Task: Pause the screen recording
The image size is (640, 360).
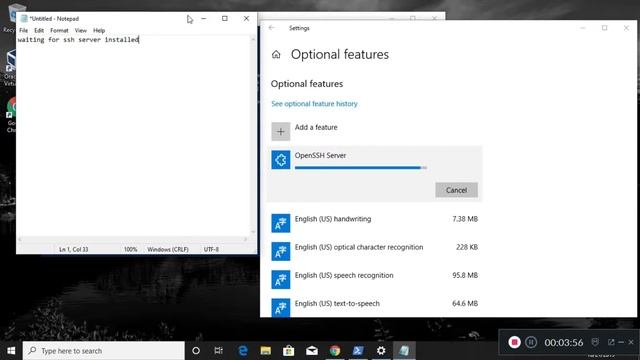Action: 531,342
